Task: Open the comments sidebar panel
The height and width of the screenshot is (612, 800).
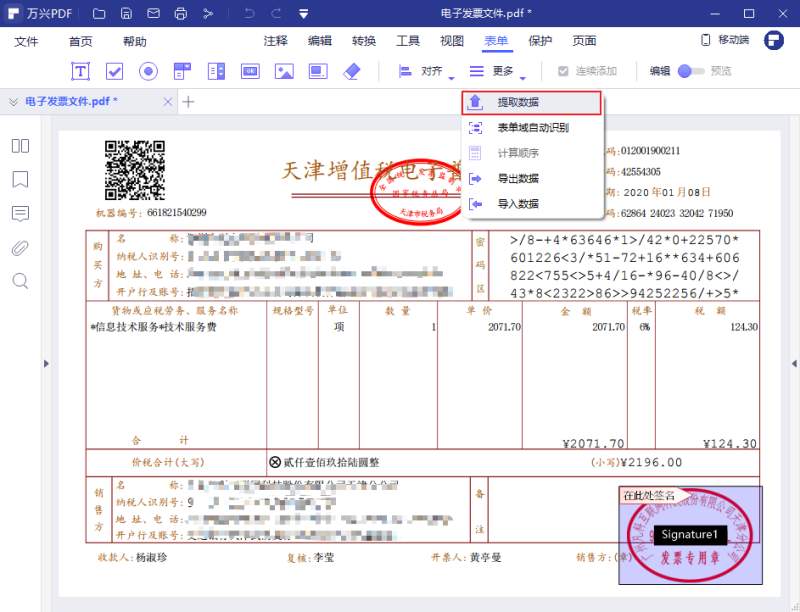Action: (x=20, y=214)
